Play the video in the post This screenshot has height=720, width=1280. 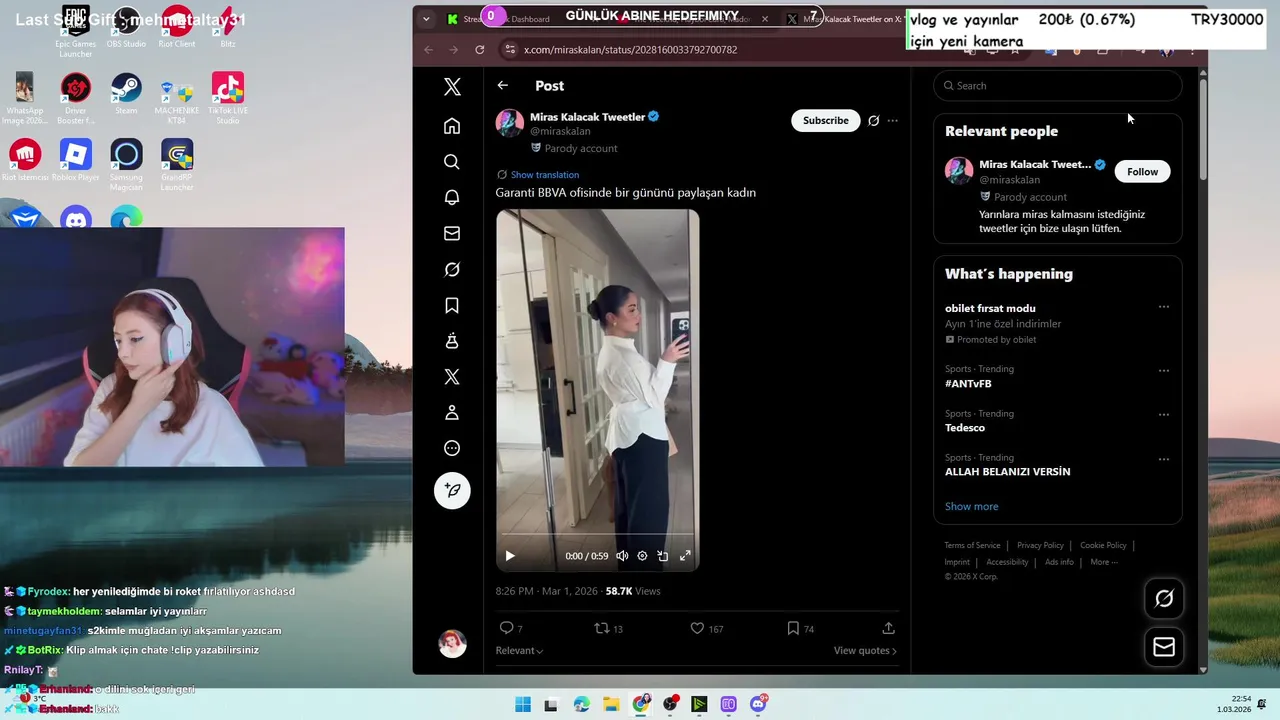(510, 556)
